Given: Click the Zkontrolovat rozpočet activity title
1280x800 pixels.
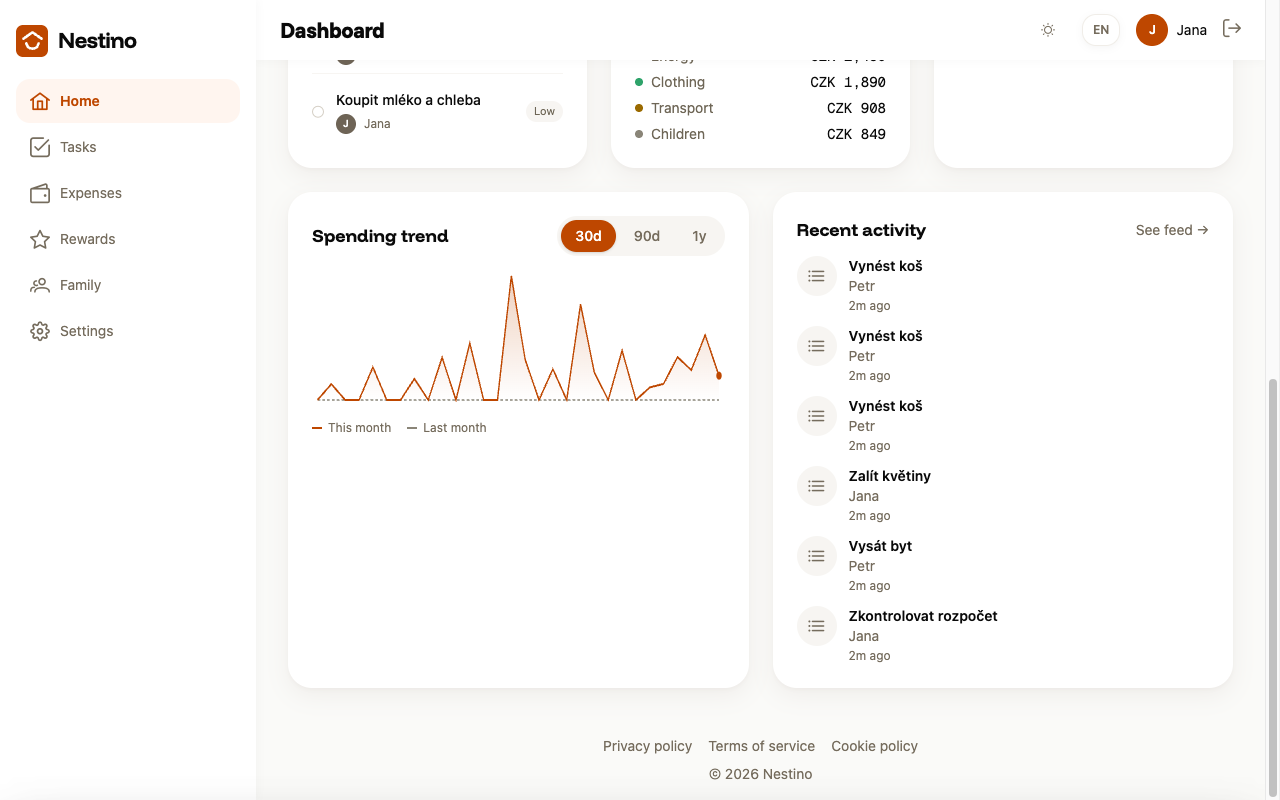Looking at the screenshot, I should coord(923,616).
